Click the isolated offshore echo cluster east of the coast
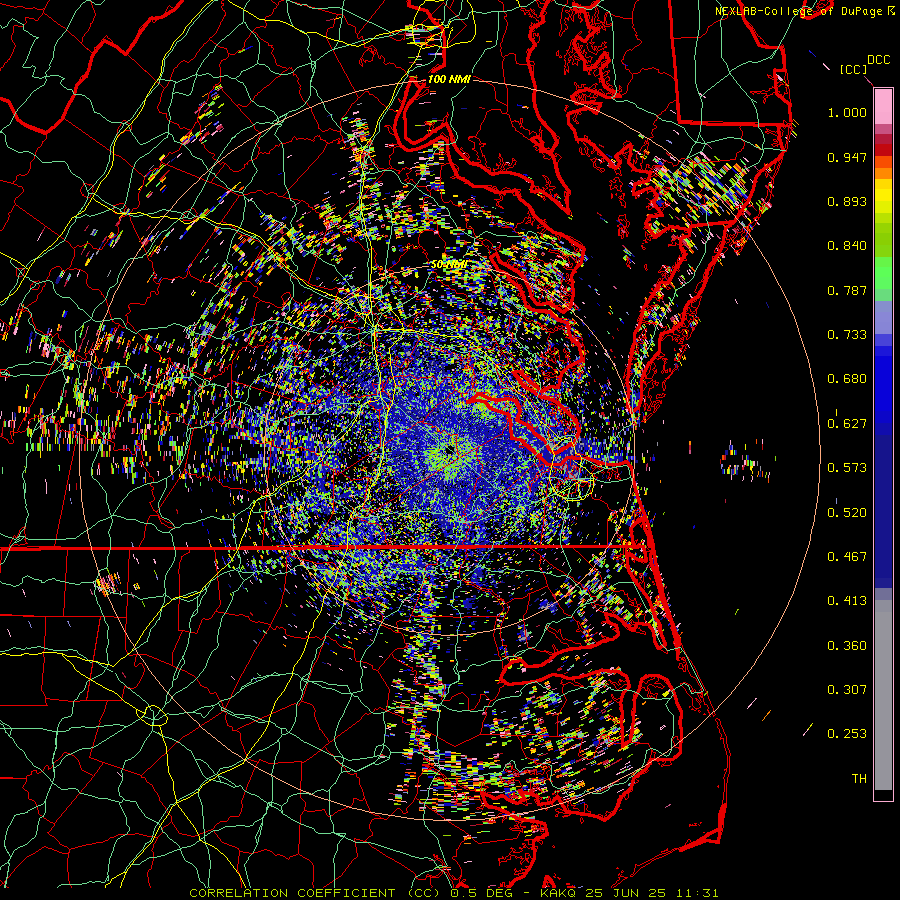Image resolution: width=900 pixels, height=900 pixels. click(746, 460)
